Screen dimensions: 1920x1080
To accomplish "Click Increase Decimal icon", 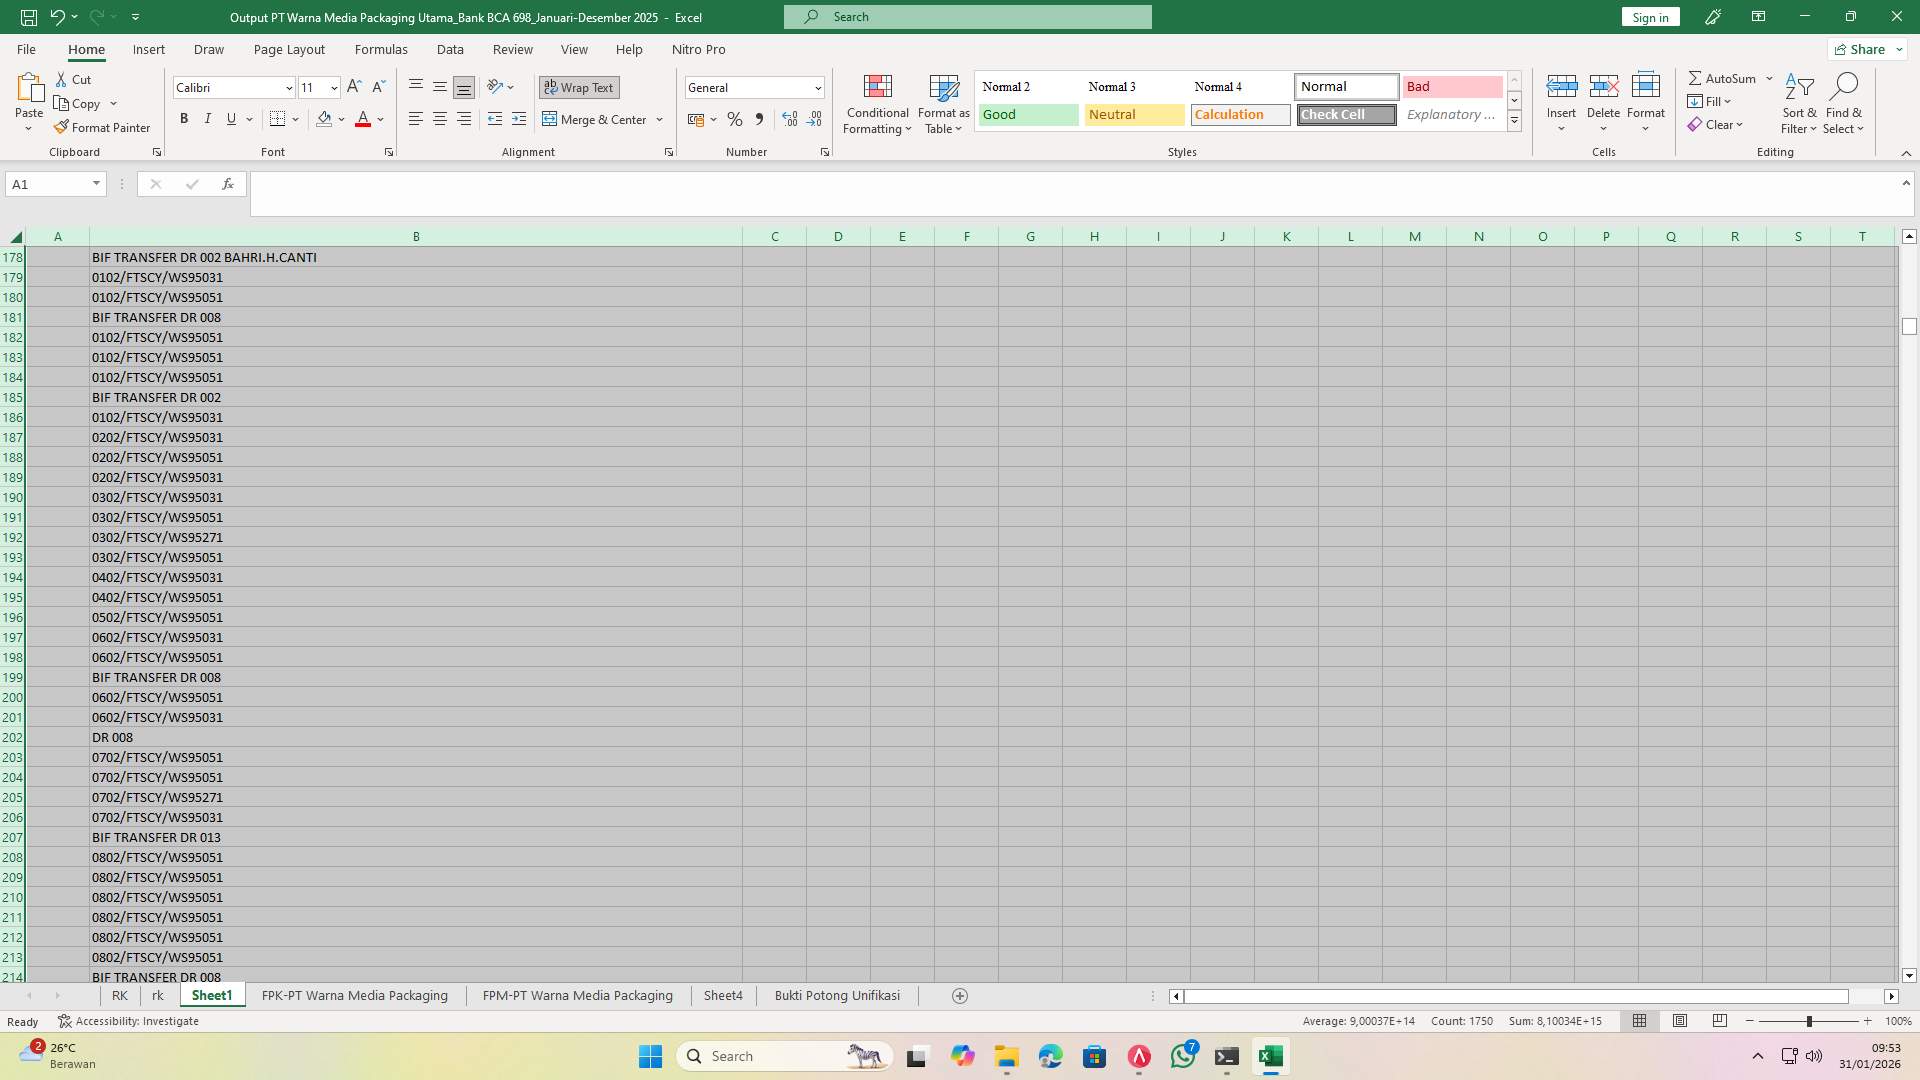I will (790, 119).
